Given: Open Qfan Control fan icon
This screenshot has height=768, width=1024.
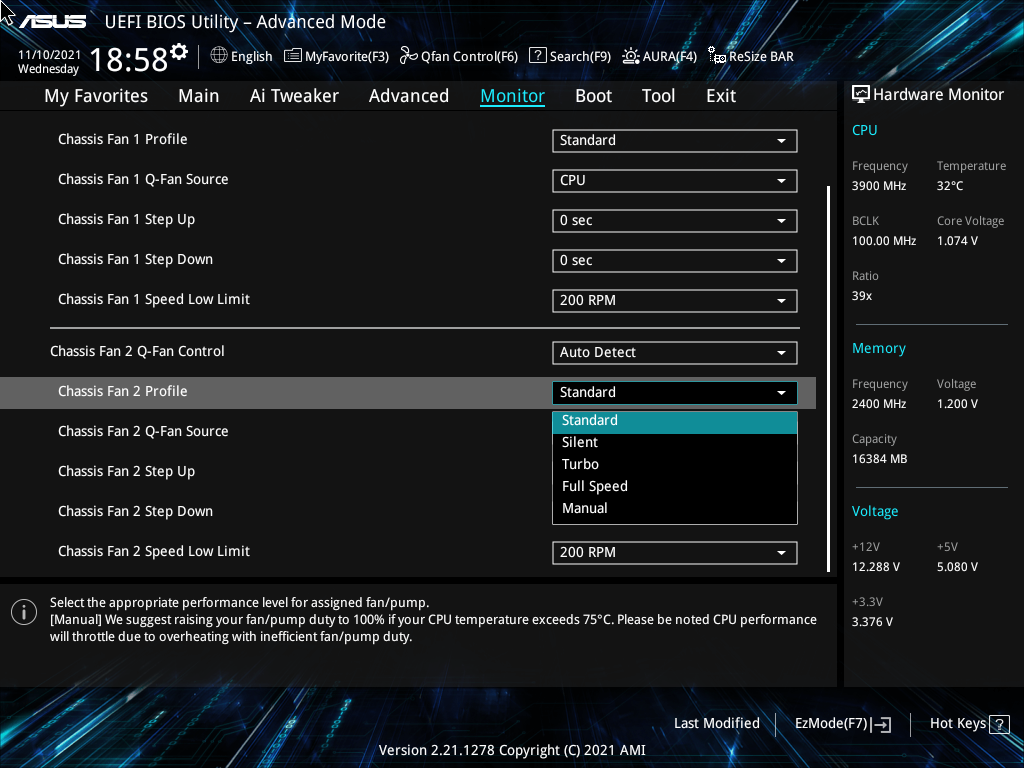Looking at the screenshot, I should 409,56.
